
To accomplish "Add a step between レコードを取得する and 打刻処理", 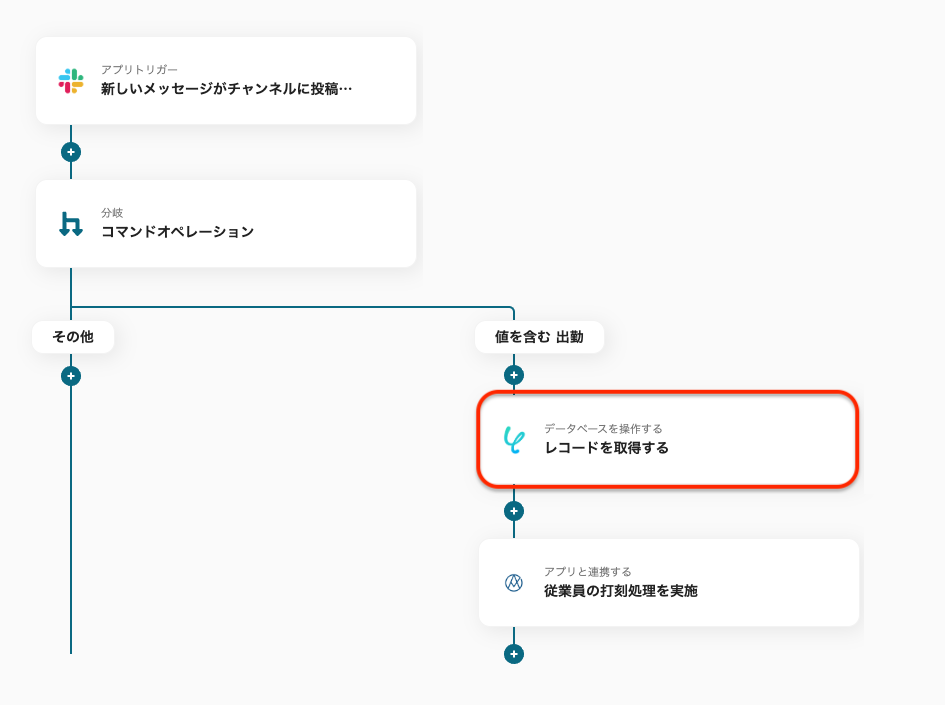I will [514, 511].
